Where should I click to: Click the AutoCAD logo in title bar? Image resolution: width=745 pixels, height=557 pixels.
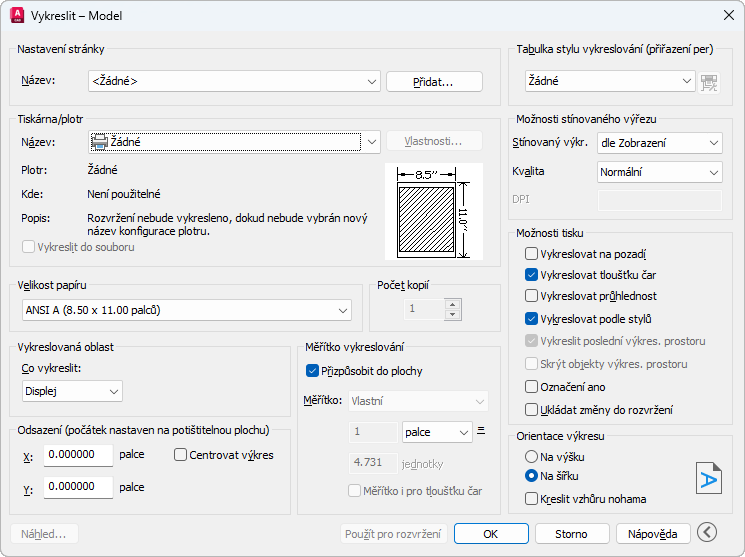[x=17, y=15]
